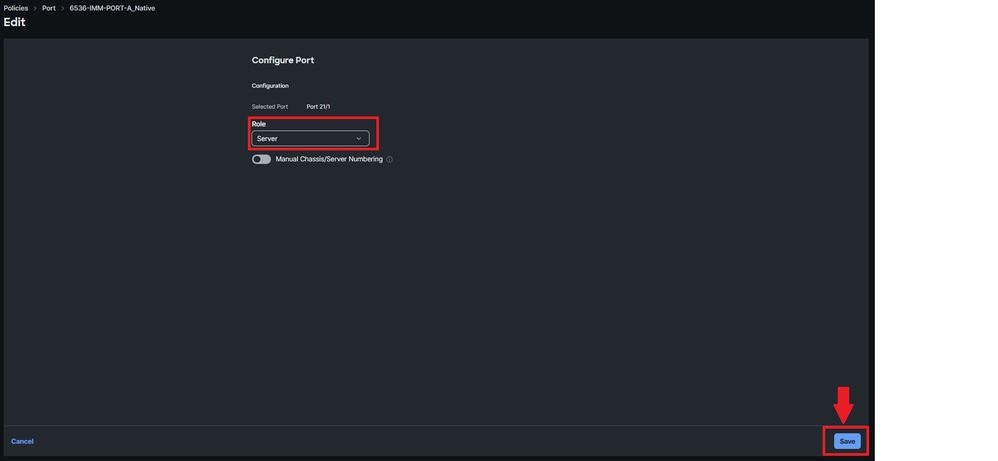Open the Port breadcrumb link
Viewport: 998px width, 461px height.
pos(49,8)
